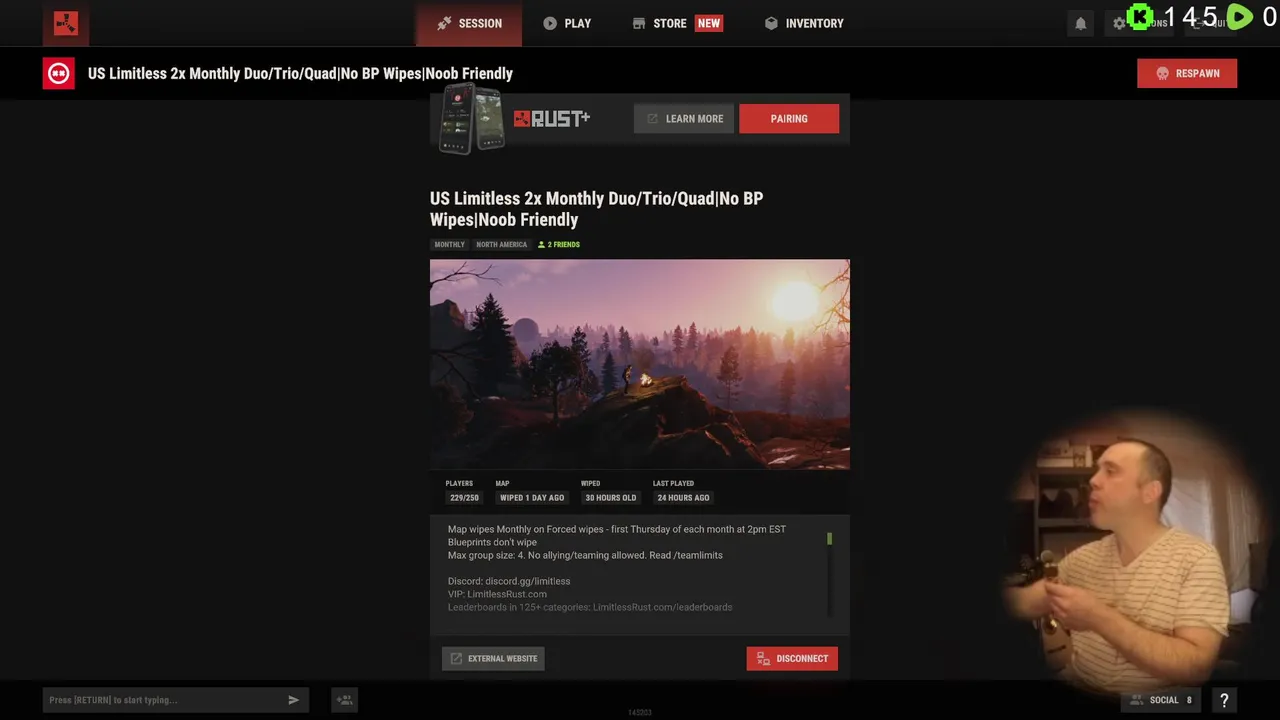Click the Rust logo in top-left corner
The image size is (1280, 720).
click(66, 23)
